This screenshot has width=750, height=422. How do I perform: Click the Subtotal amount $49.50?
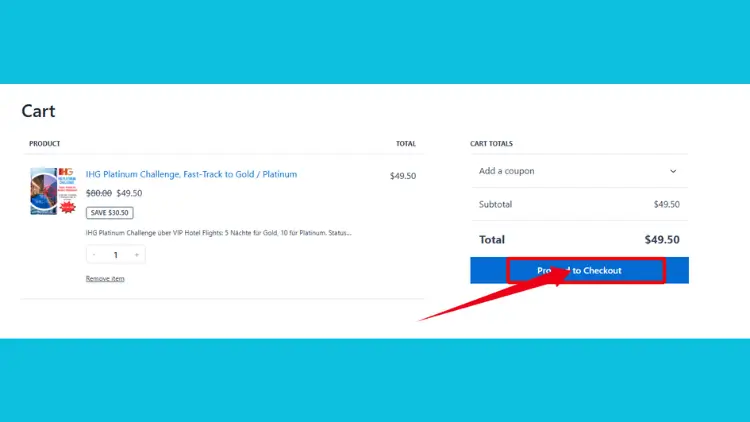(666, 204)
